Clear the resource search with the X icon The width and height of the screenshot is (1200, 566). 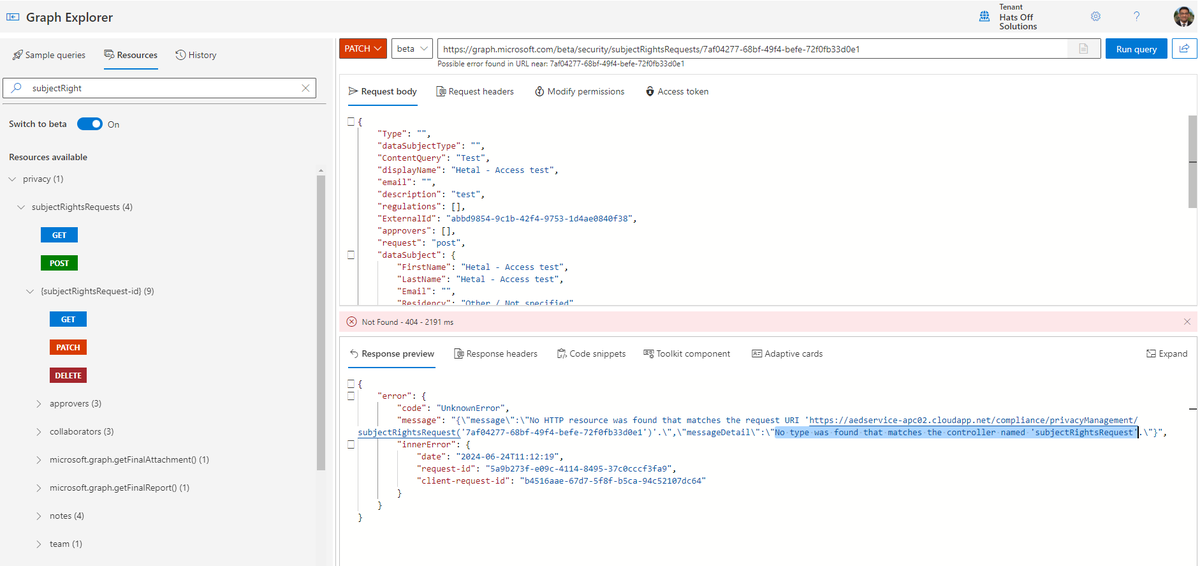[306, 88]
